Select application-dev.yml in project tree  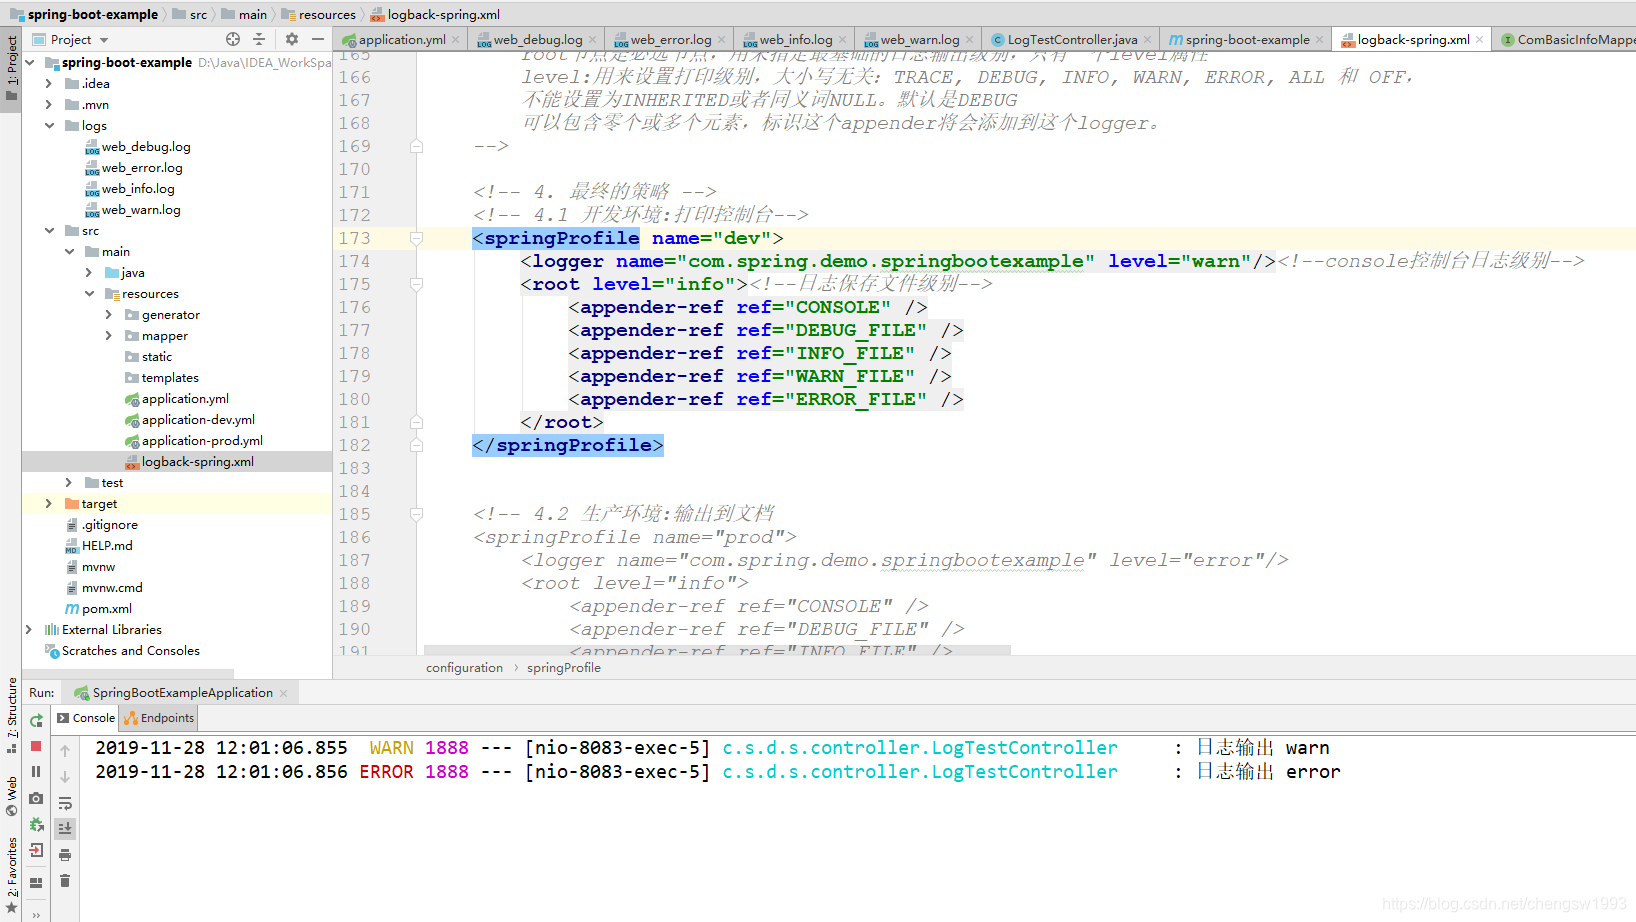click(x=198, y=420)
